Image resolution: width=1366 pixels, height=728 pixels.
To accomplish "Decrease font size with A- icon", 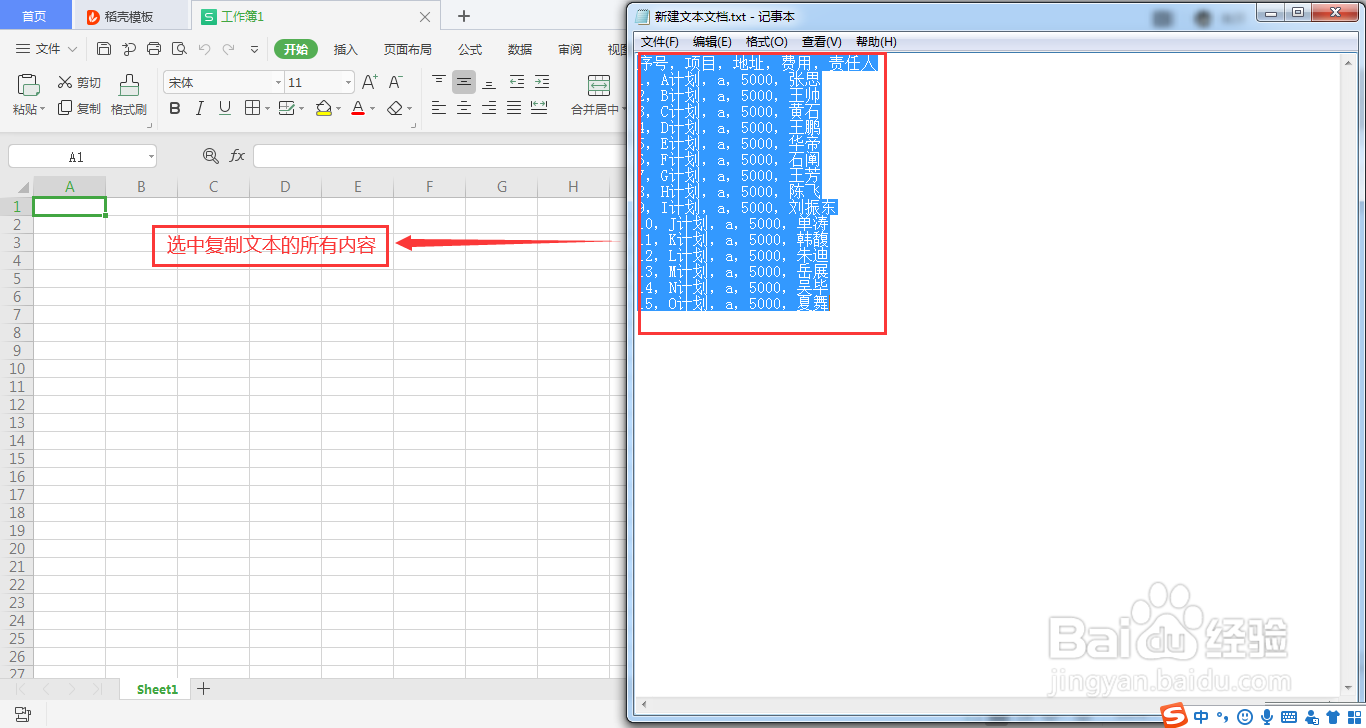I will click(395, 82).
